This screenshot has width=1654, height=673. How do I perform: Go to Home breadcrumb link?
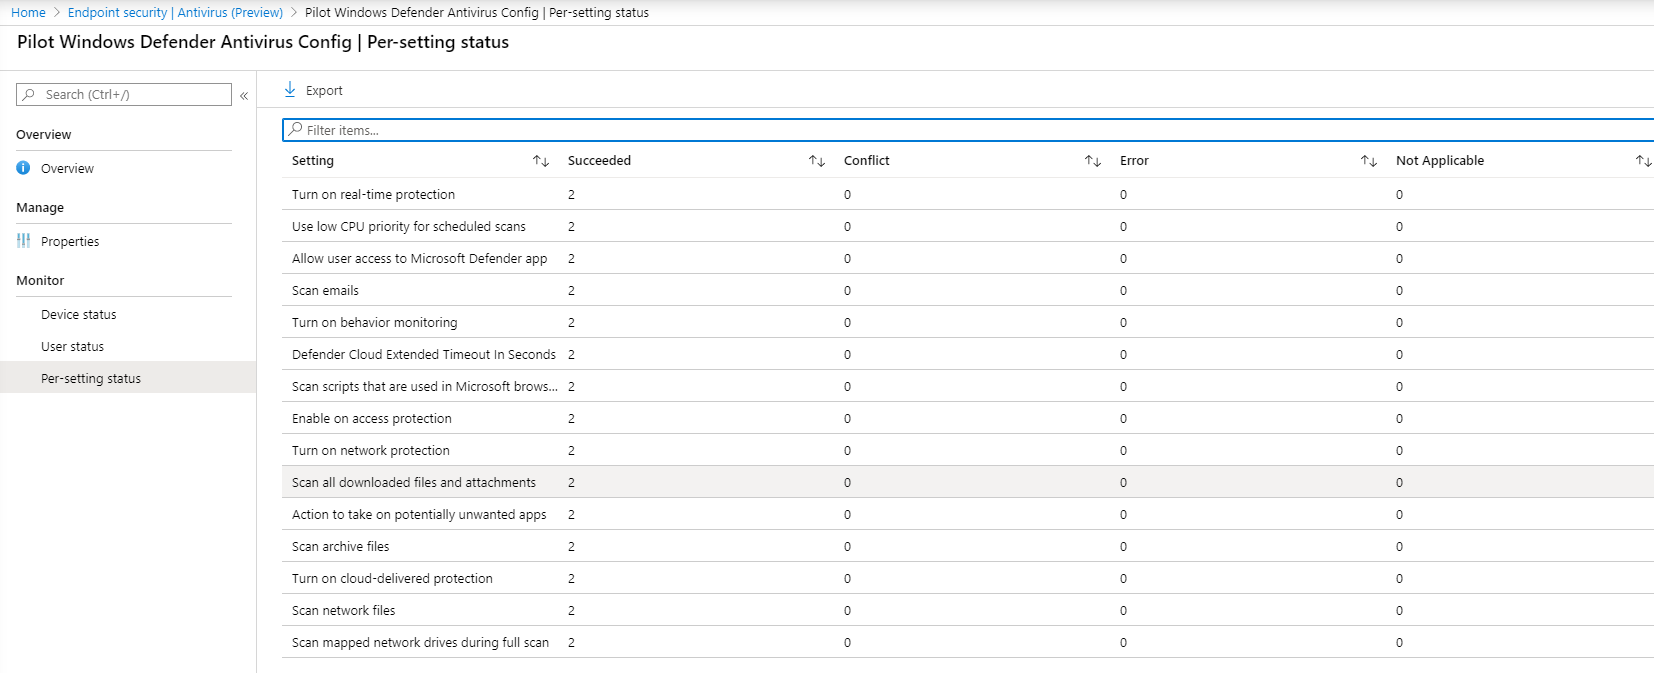[x=28, y=13]
